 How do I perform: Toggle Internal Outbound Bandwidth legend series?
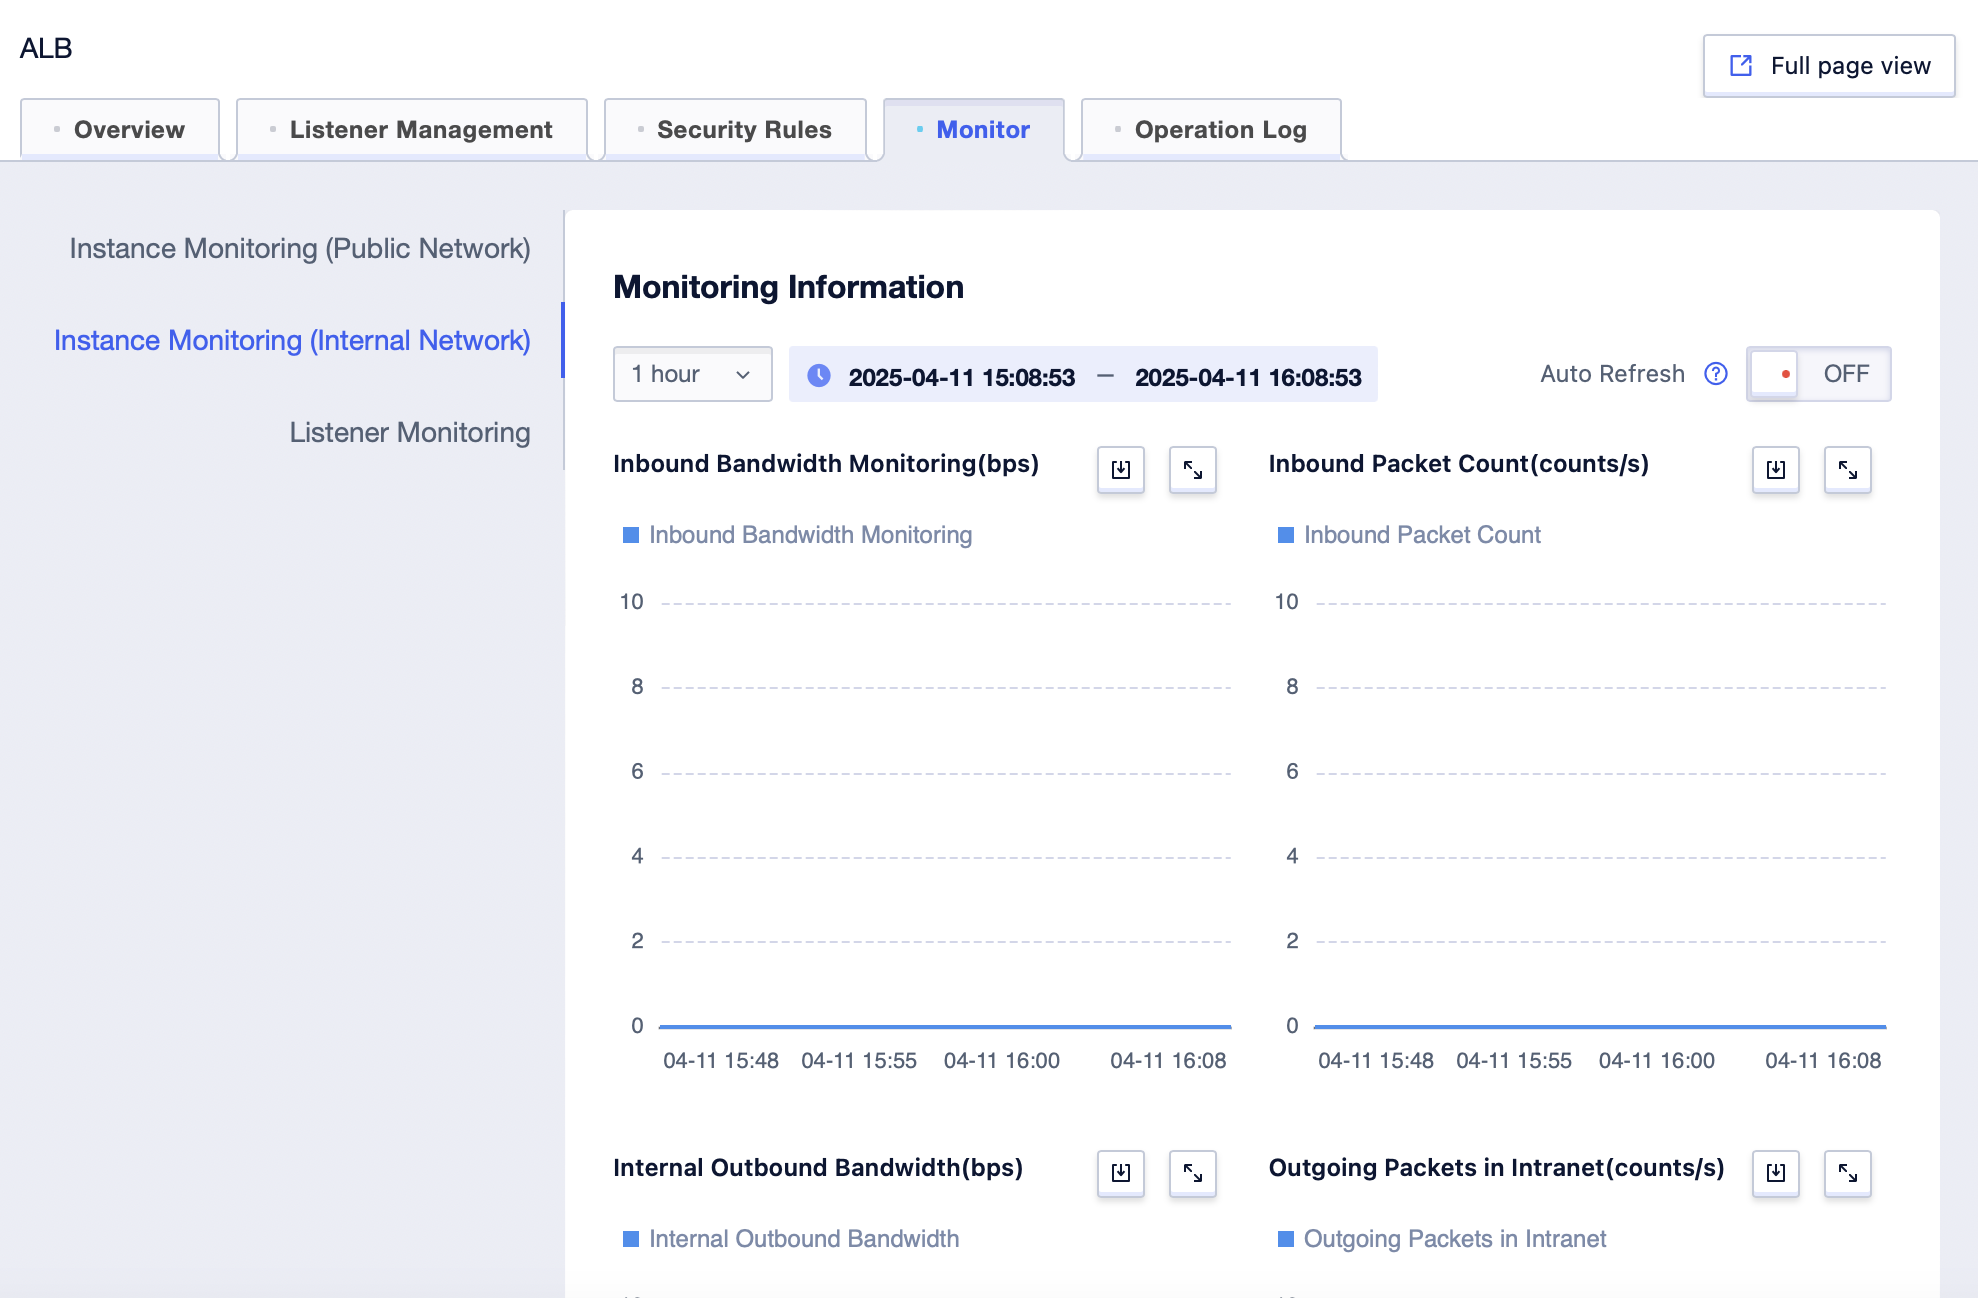pos(790,1239)
